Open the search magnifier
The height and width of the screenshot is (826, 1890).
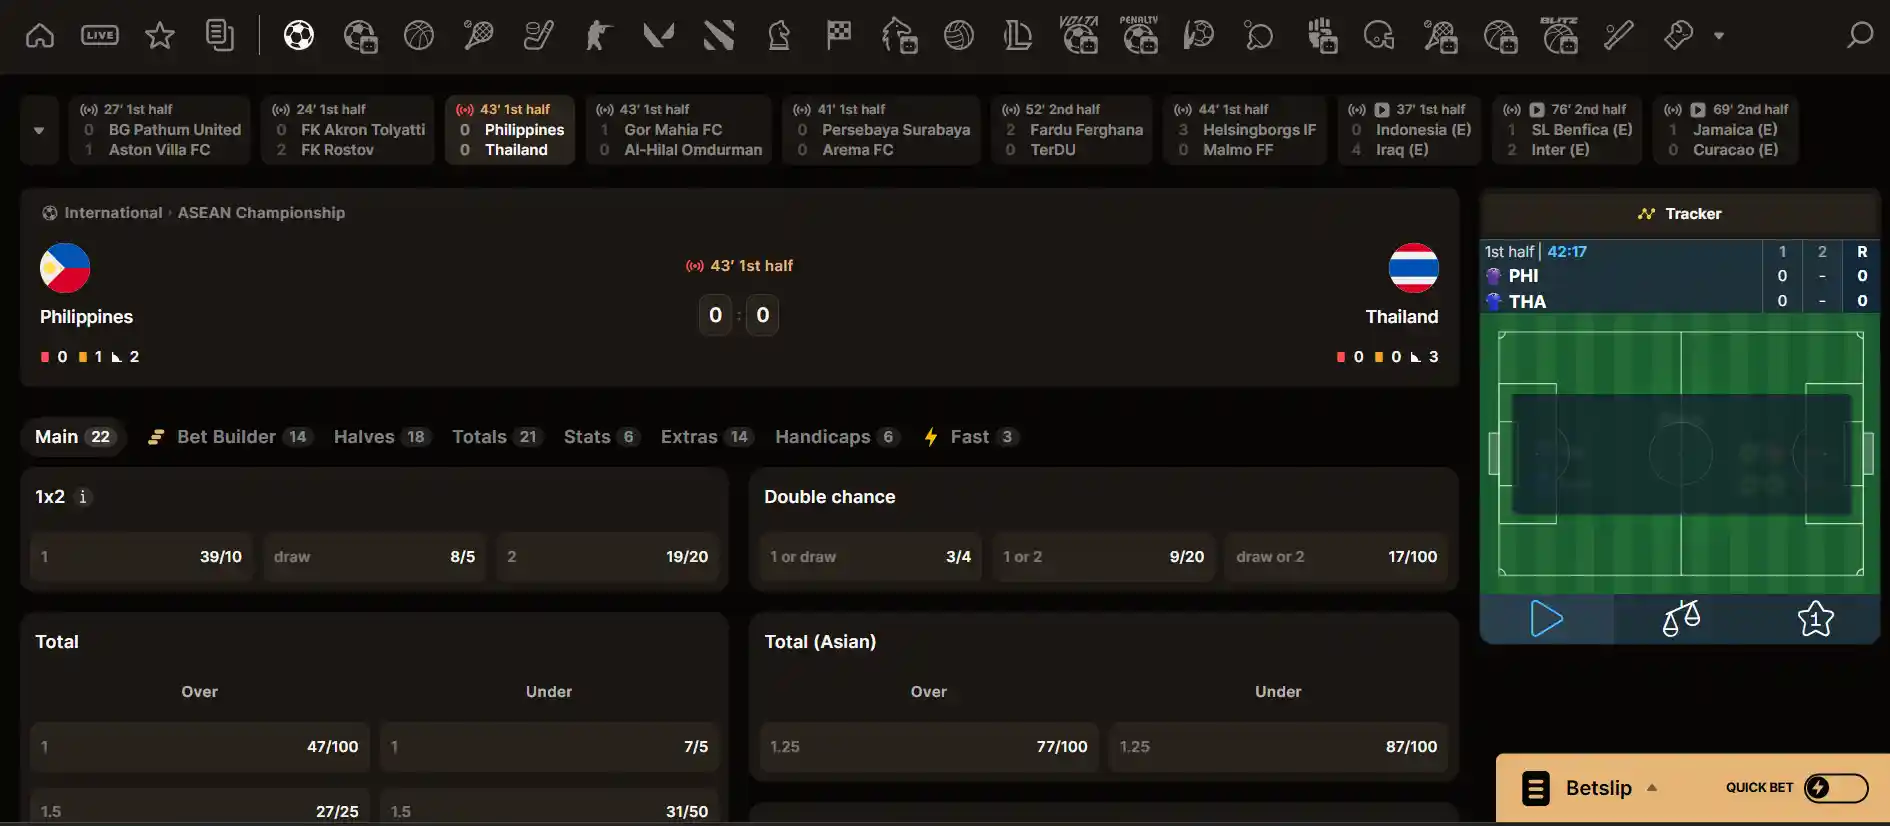(x=1859, y=36)
